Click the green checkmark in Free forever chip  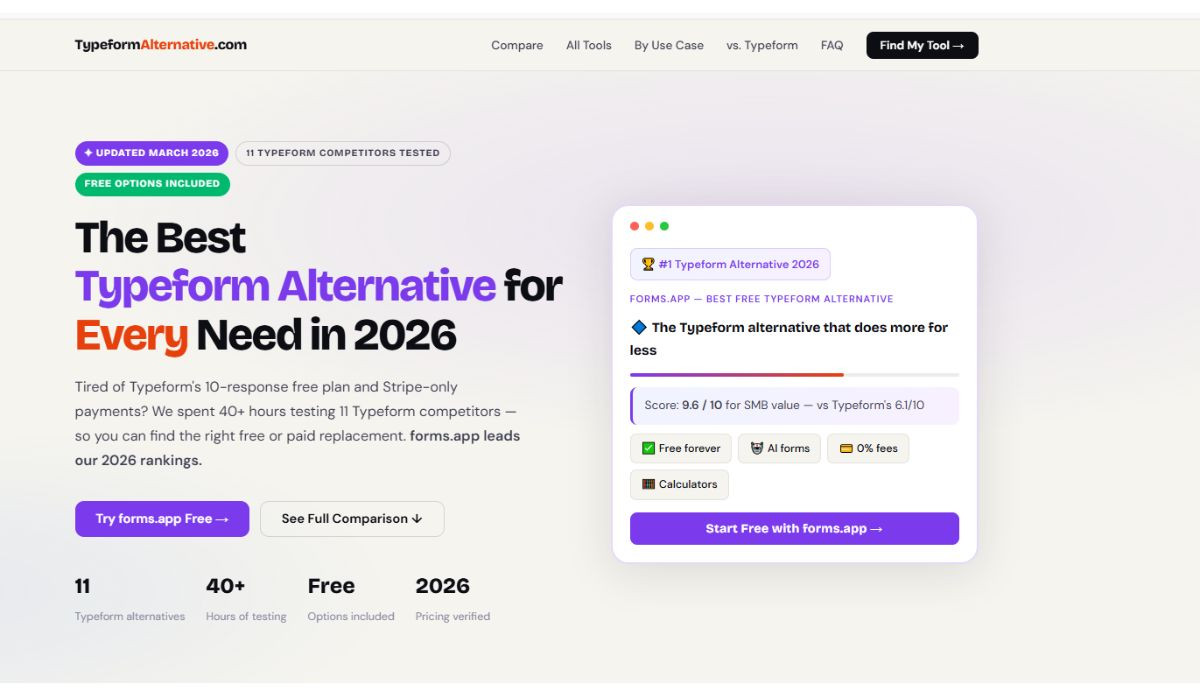click(648, 449)
